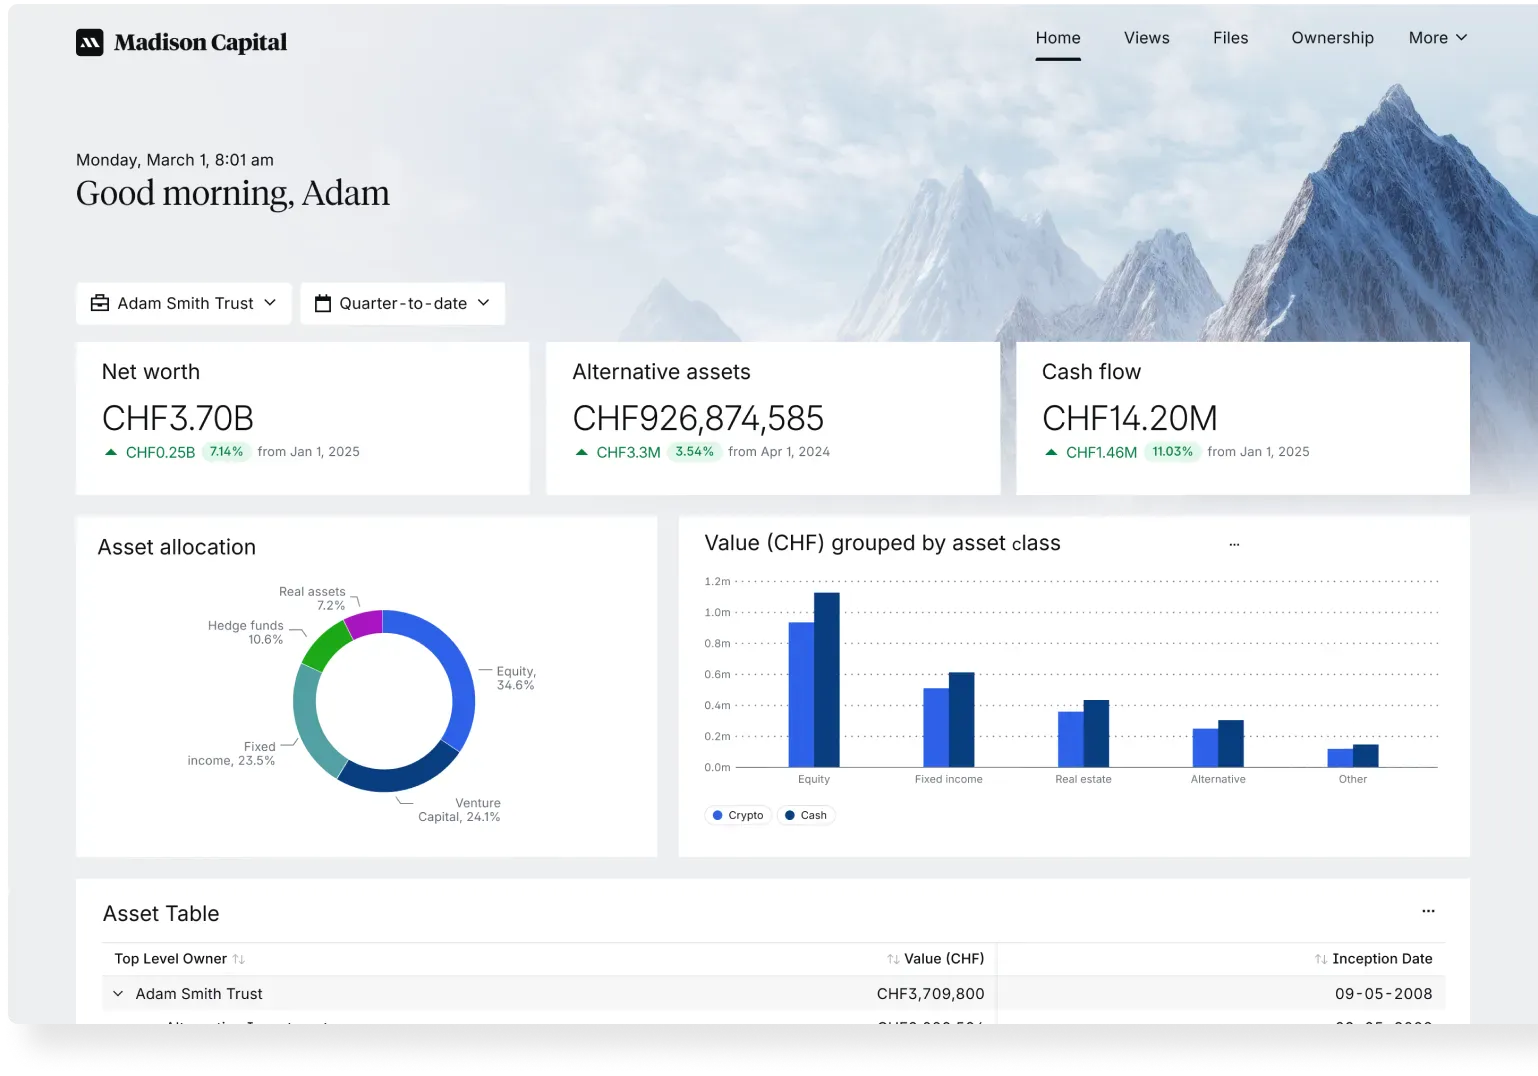Toggle the Crypto legend series

(x=738, y=815)
